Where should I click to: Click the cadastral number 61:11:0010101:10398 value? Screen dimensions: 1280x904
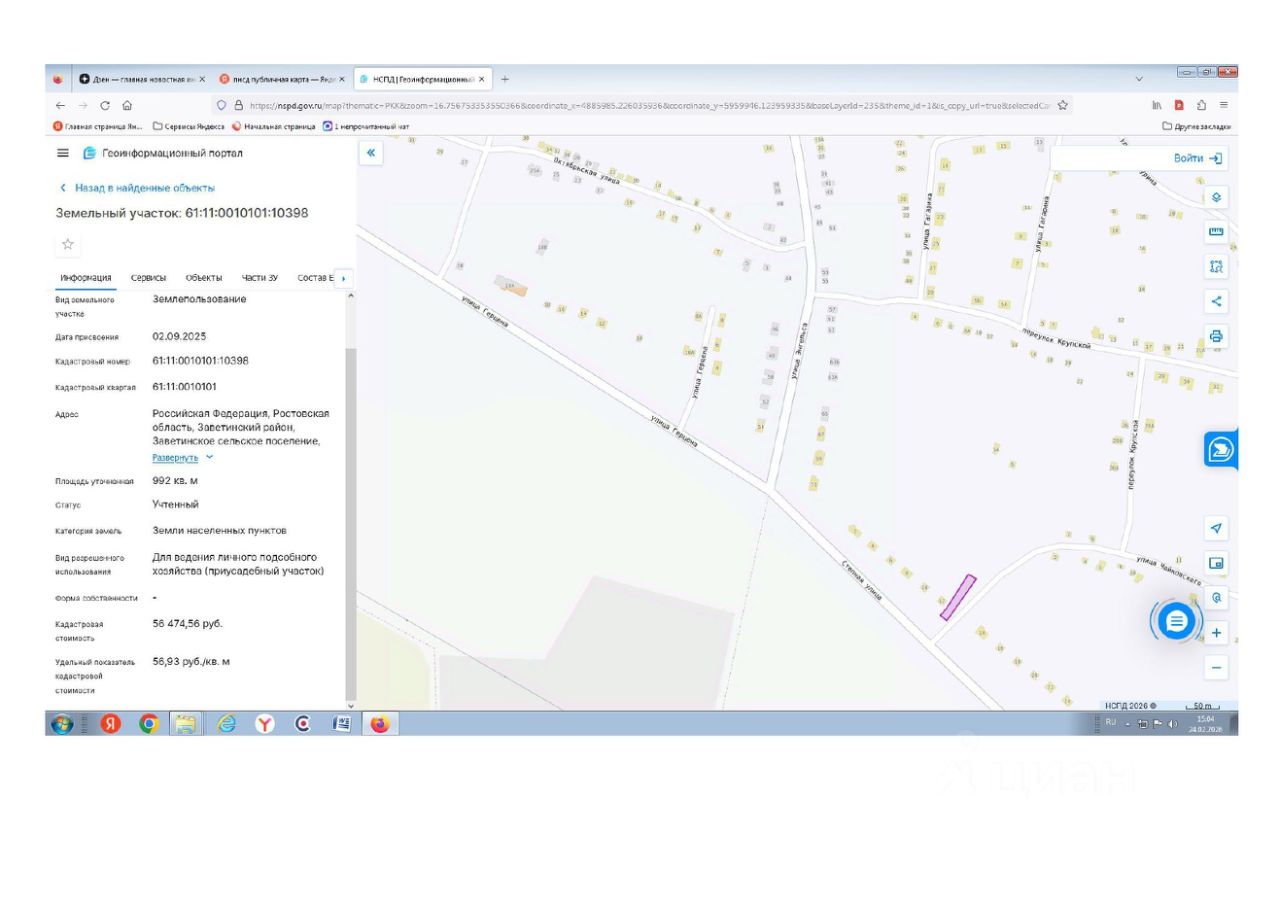click(200, 360)
